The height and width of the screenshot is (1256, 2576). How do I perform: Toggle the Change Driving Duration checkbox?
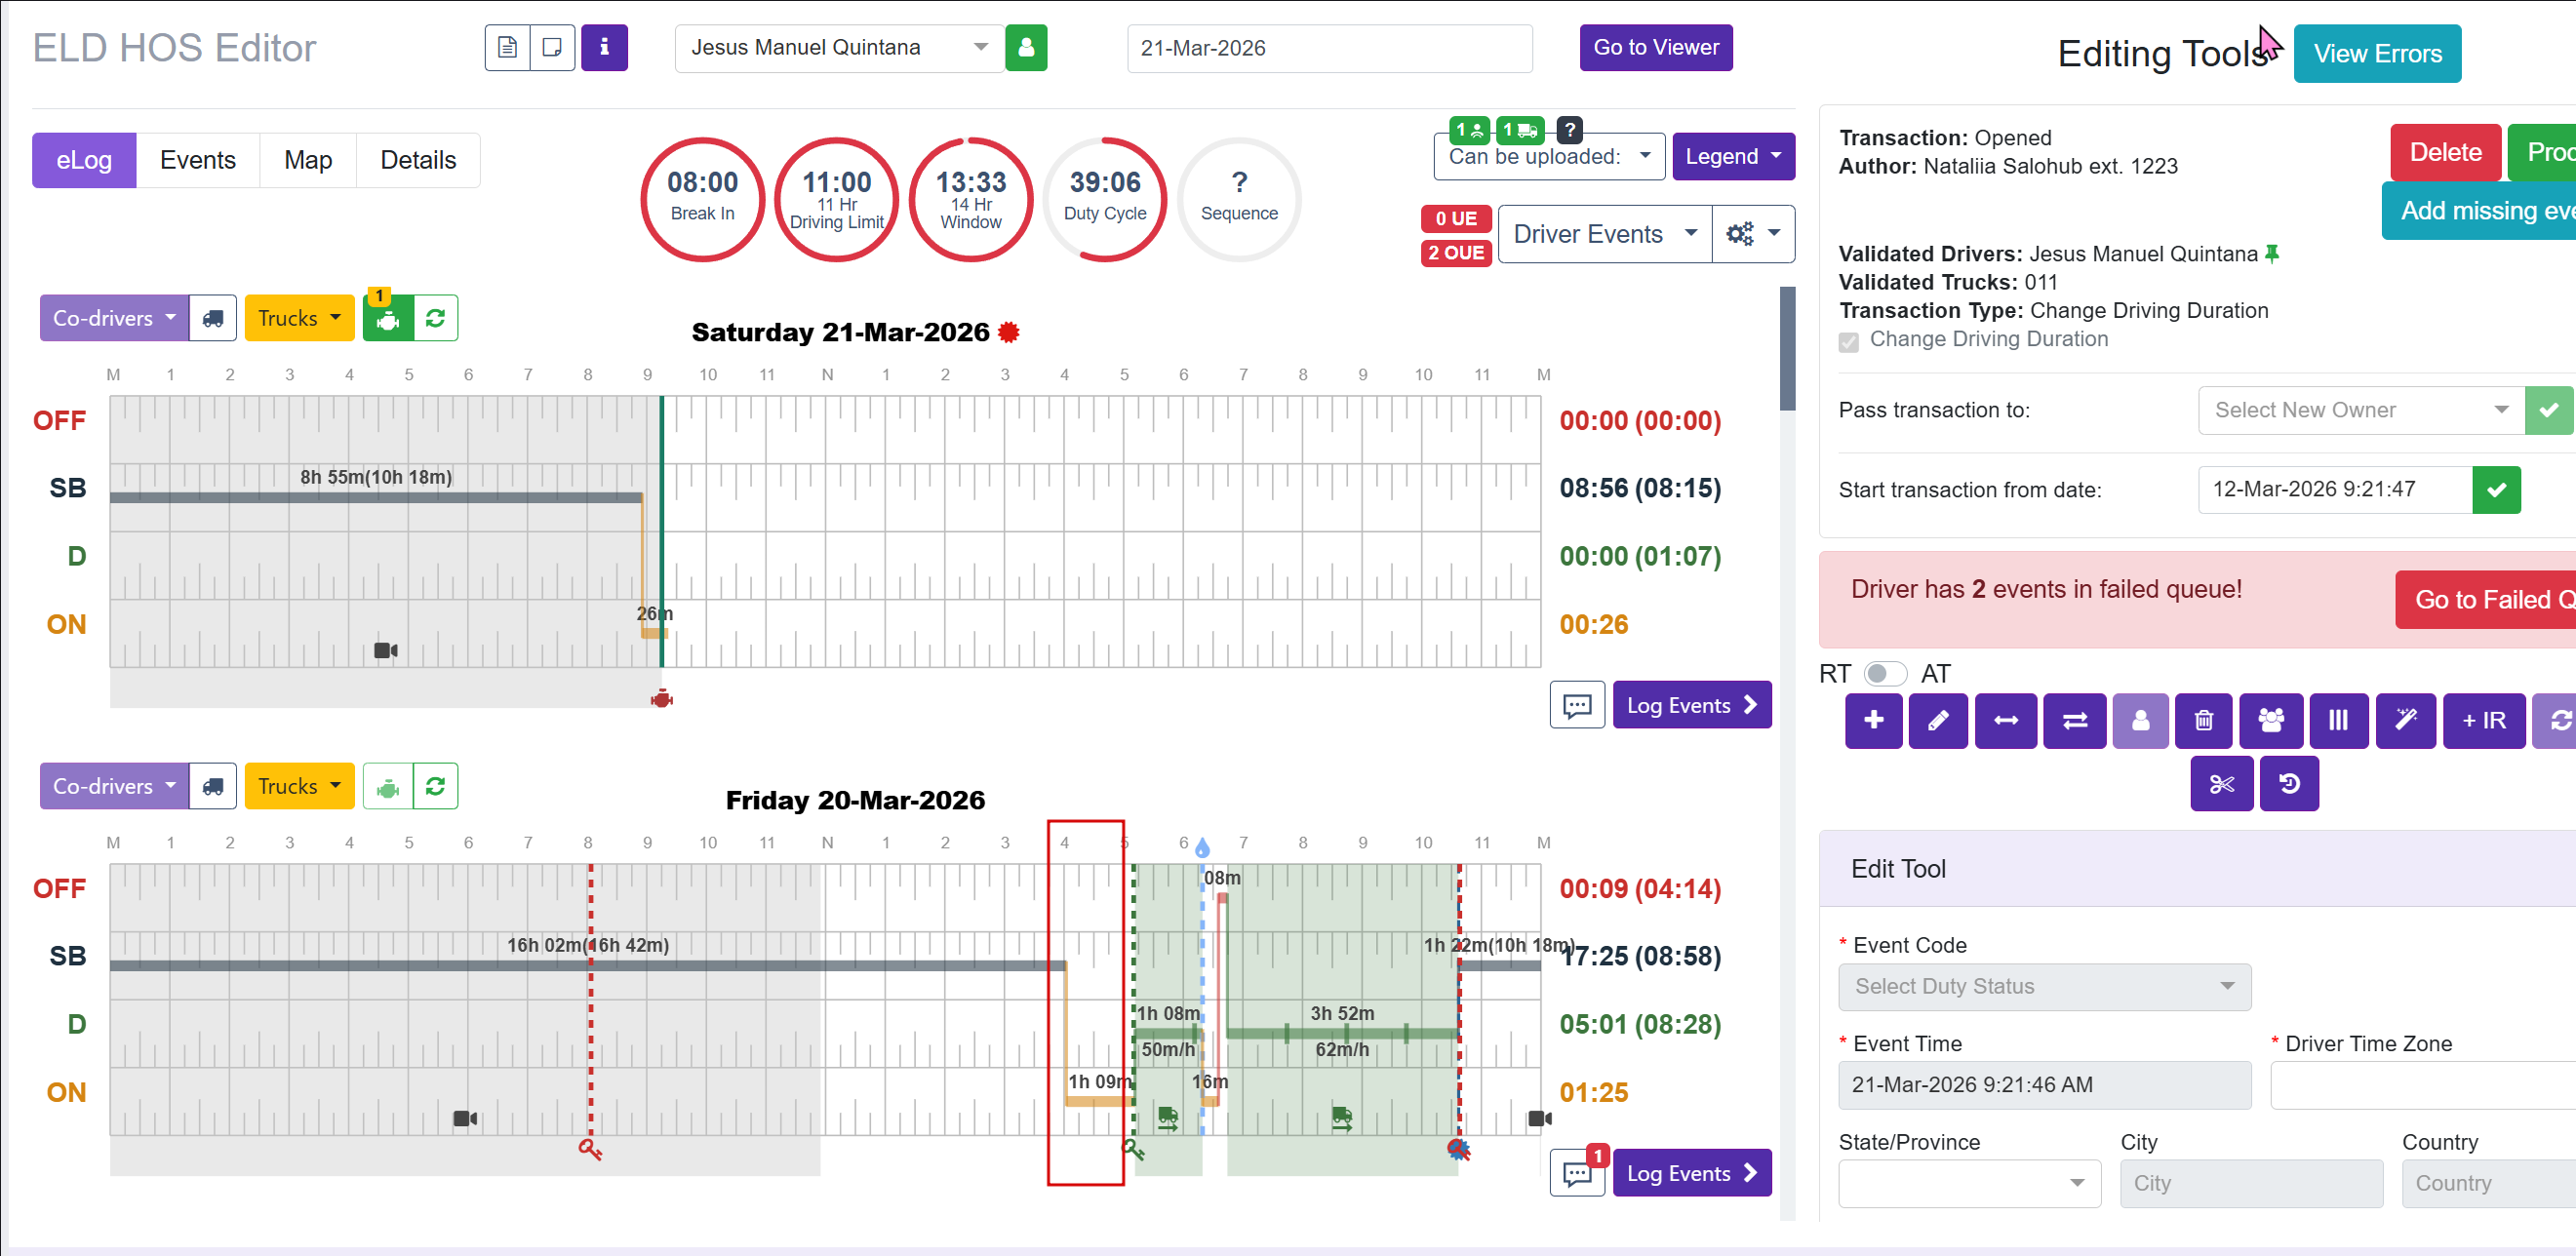click(1849, 341)
